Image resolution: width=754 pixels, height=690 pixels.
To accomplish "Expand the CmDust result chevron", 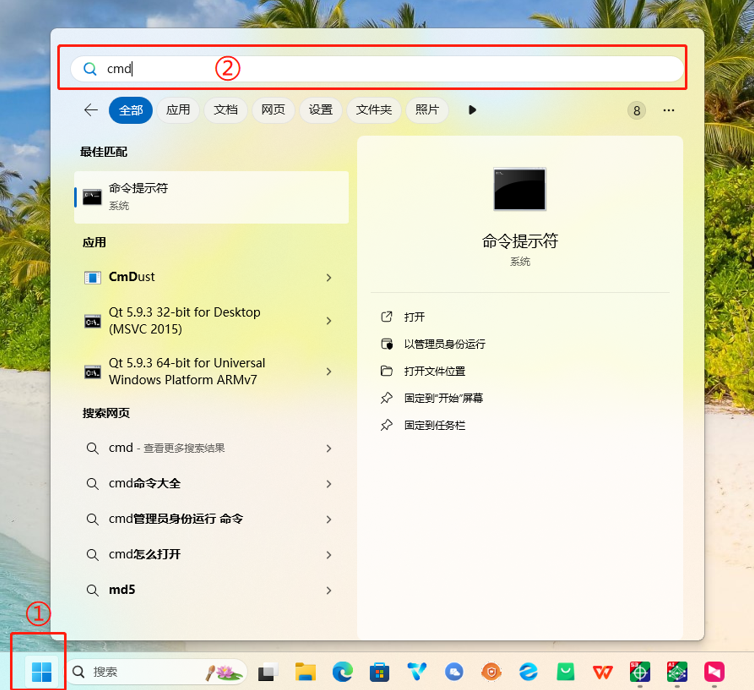I will tap(329, 277).
